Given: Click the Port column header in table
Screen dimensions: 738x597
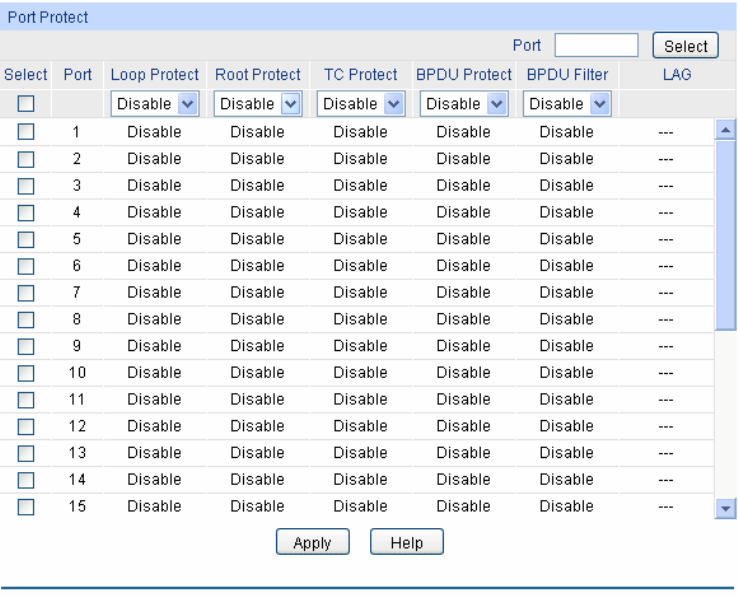Looking at the screenshot, I should [78, 74].
